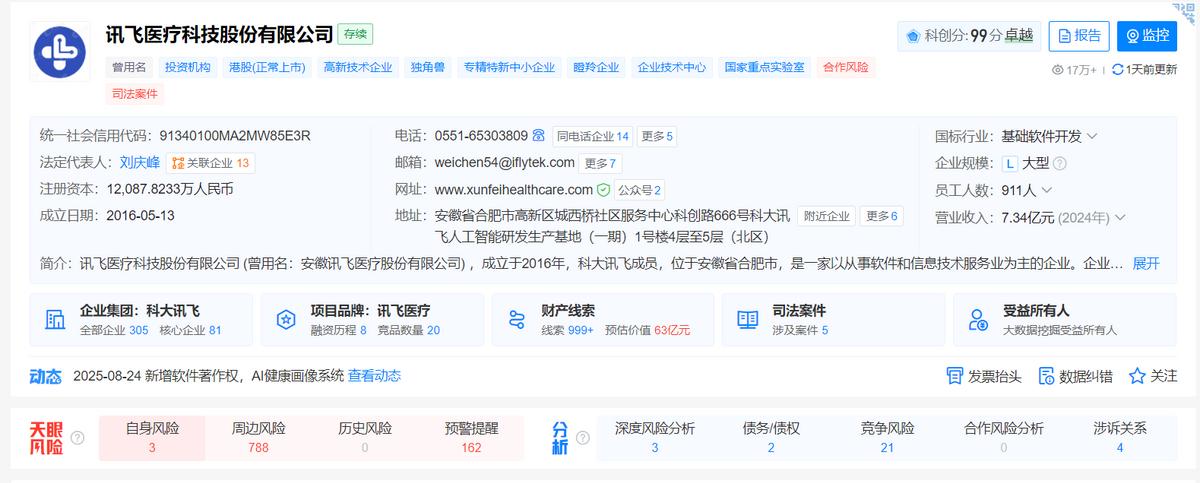Click 竞品数量 20 link

tap(409, 330)
